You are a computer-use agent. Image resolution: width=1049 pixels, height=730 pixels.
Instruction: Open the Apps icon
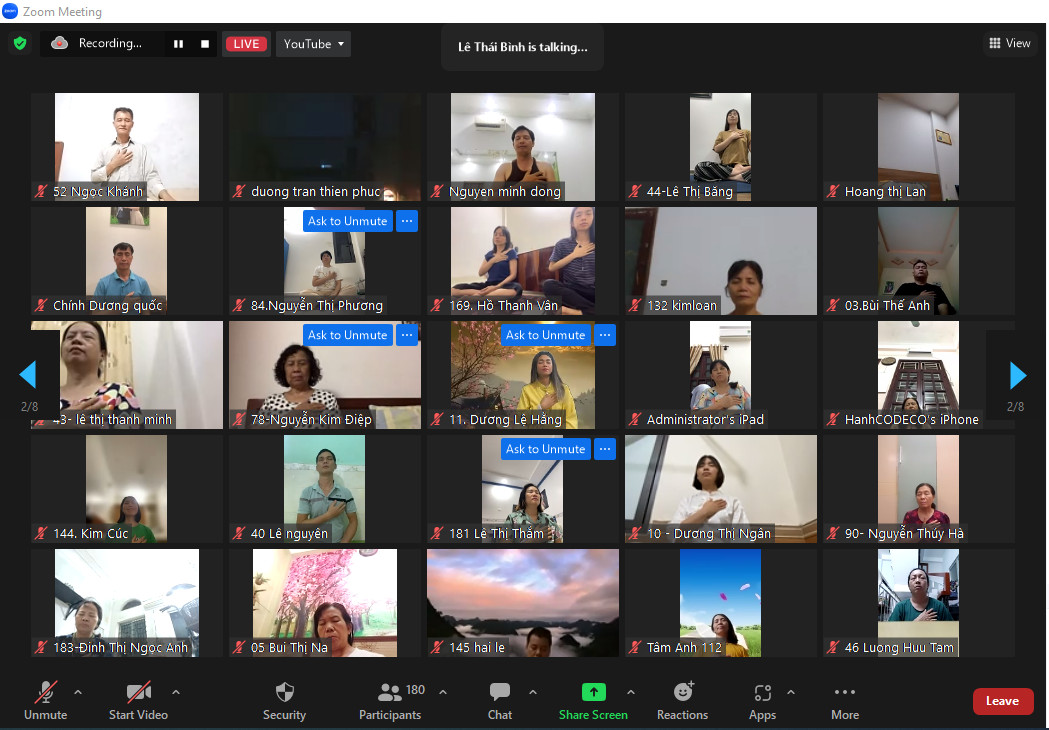tap(763, 693)
